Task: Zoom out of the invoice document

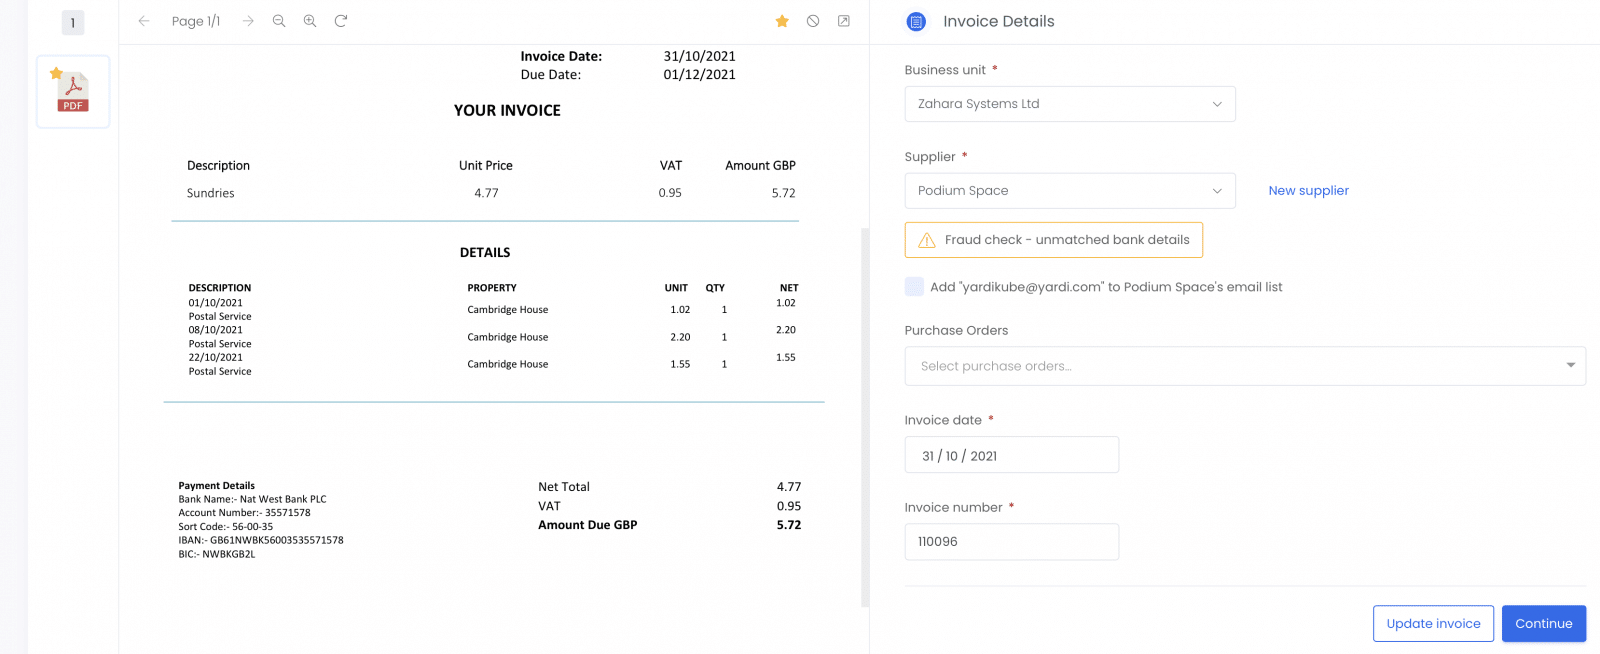Action: click(279, 21)
